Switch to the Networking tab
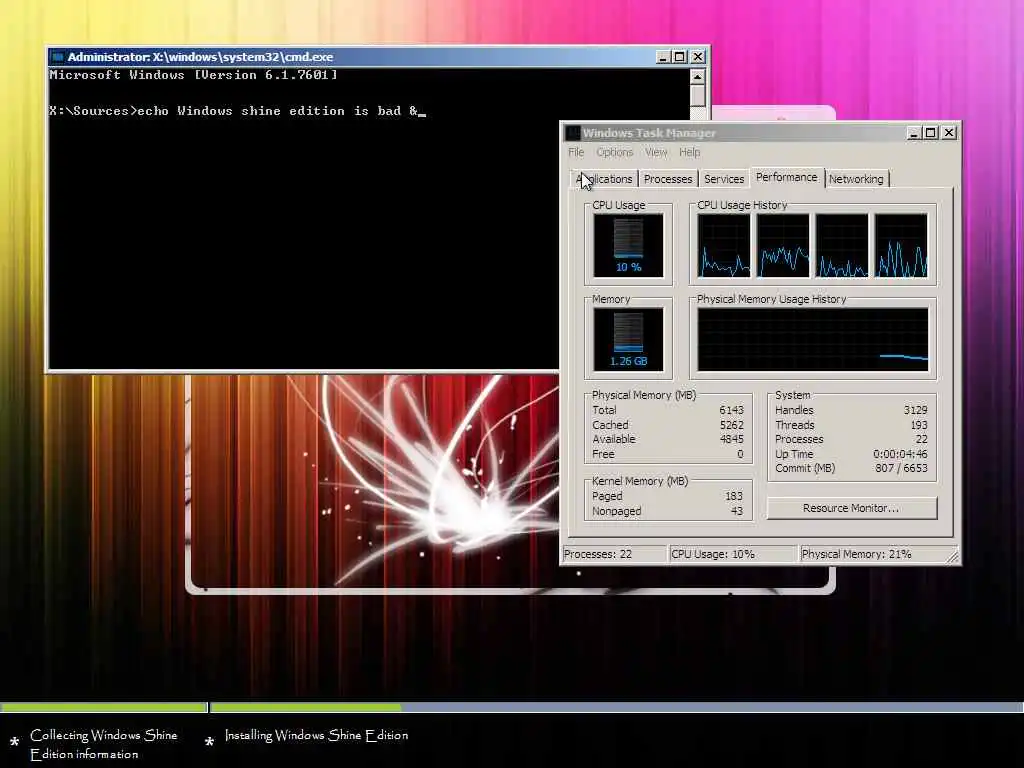The height and width of the screenshot is (768, 1024). [x=856, y=179]
